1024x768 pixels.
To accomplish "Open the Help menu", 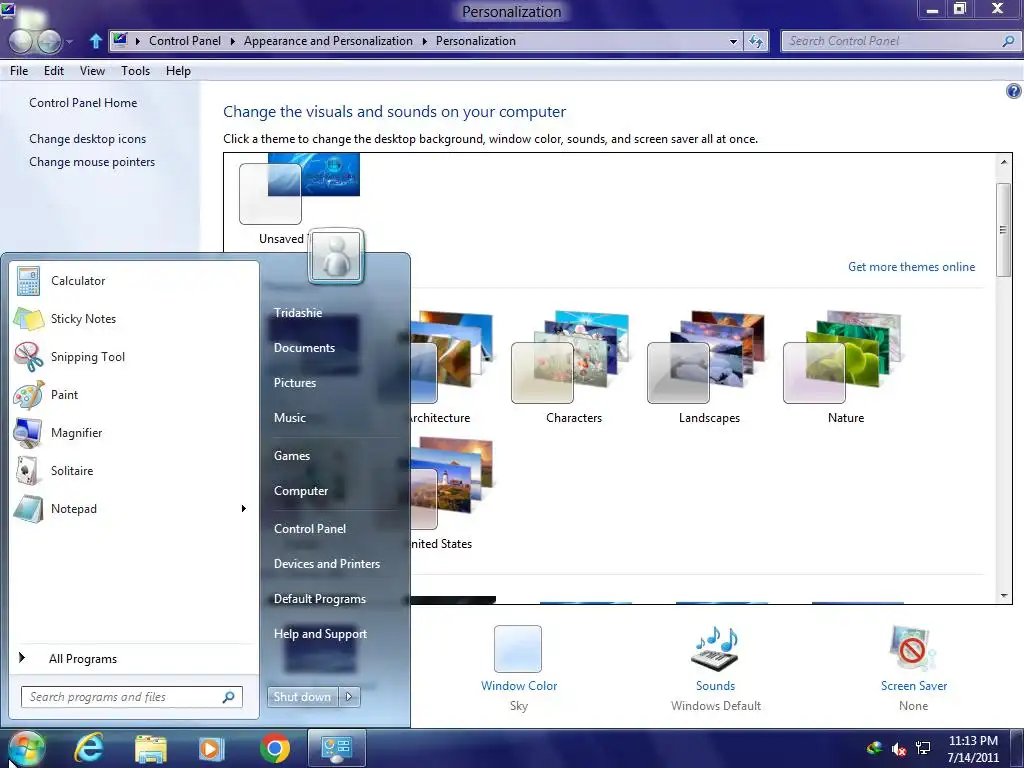I will click(178, 71).
